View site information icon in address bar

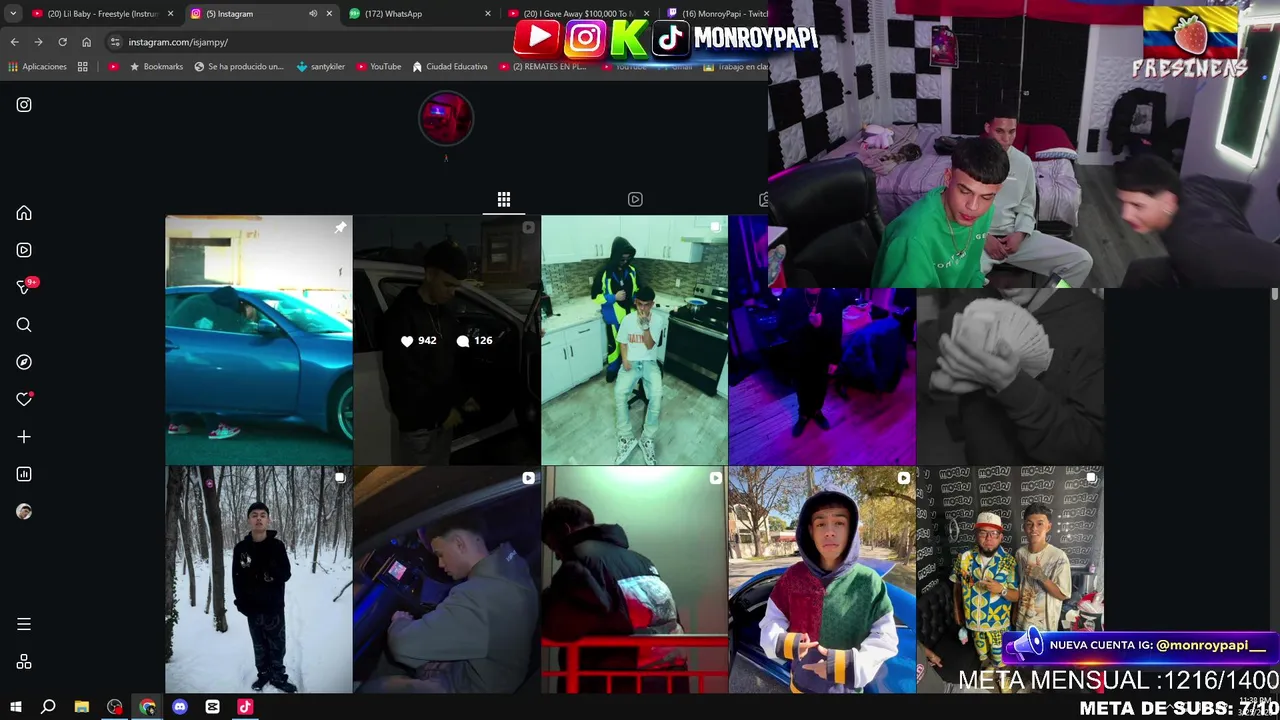(115, 42)
